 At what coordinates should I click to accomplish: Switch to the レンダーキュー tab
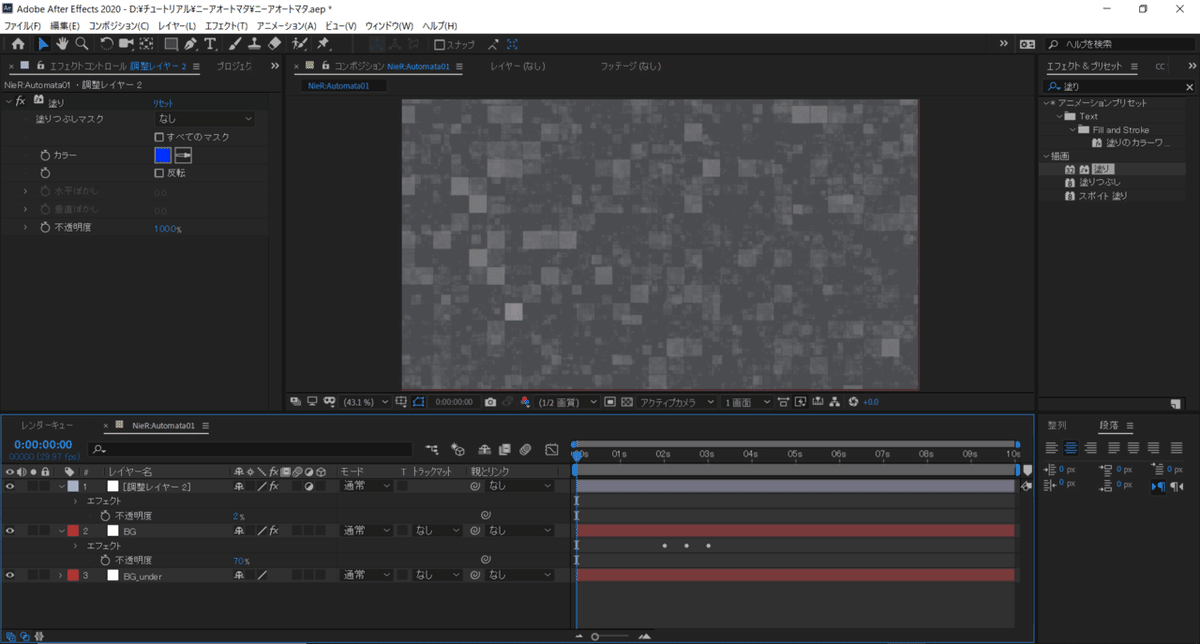click(47, 425)
